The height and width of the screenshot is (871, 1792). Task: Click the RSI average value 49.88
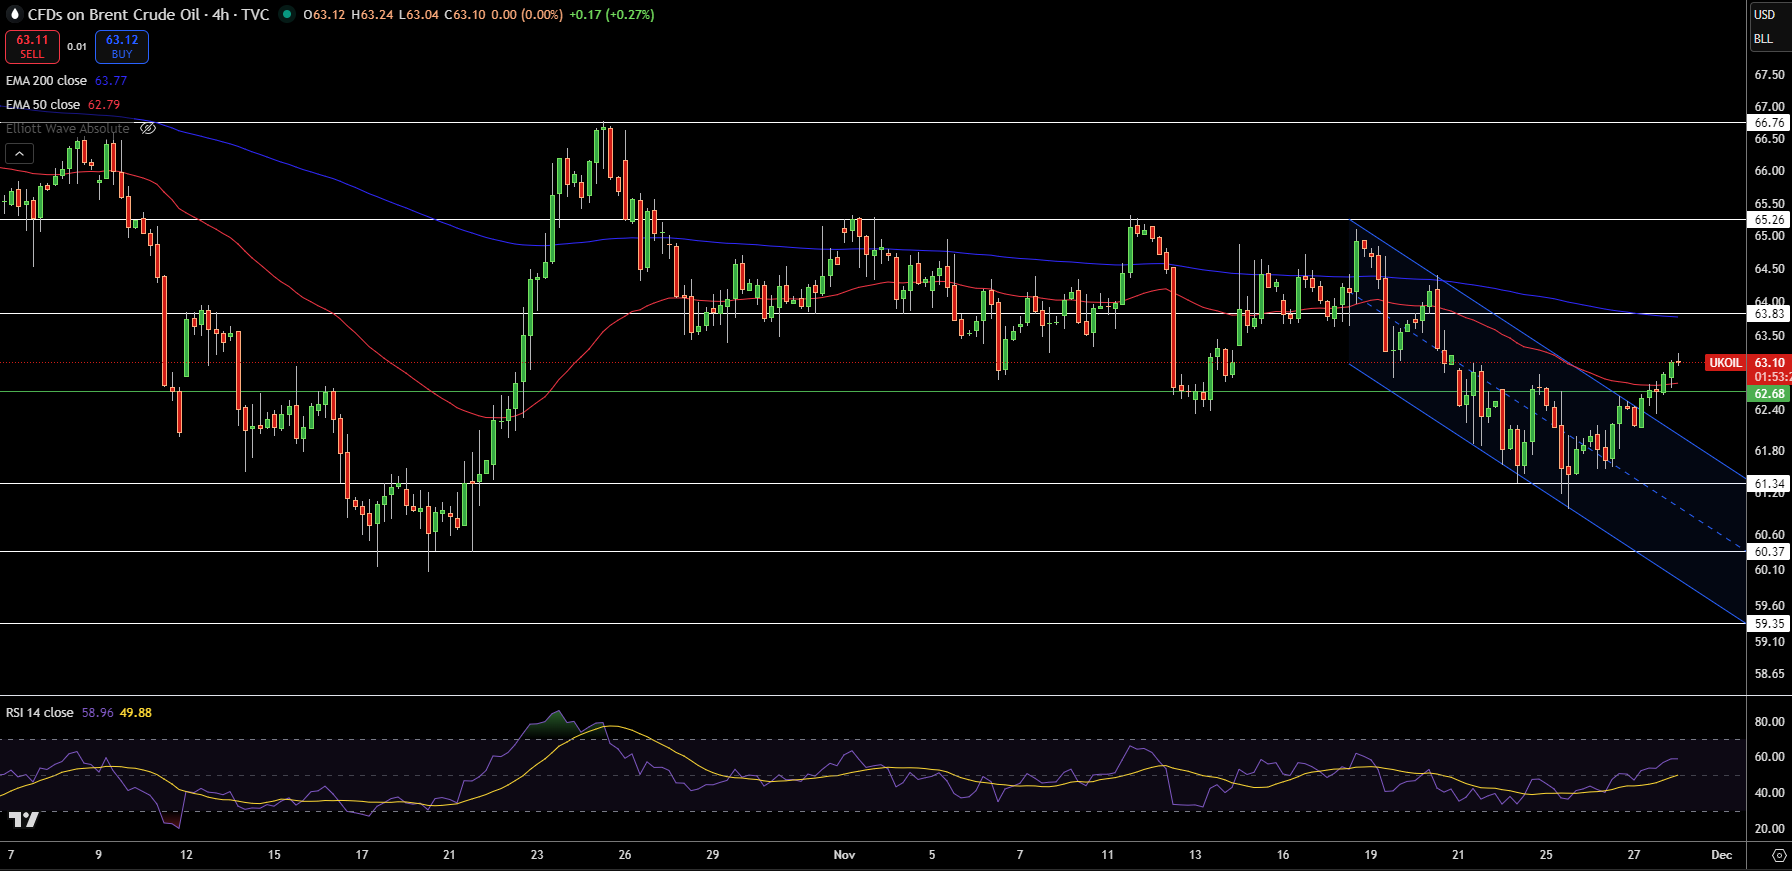[136, 713]
